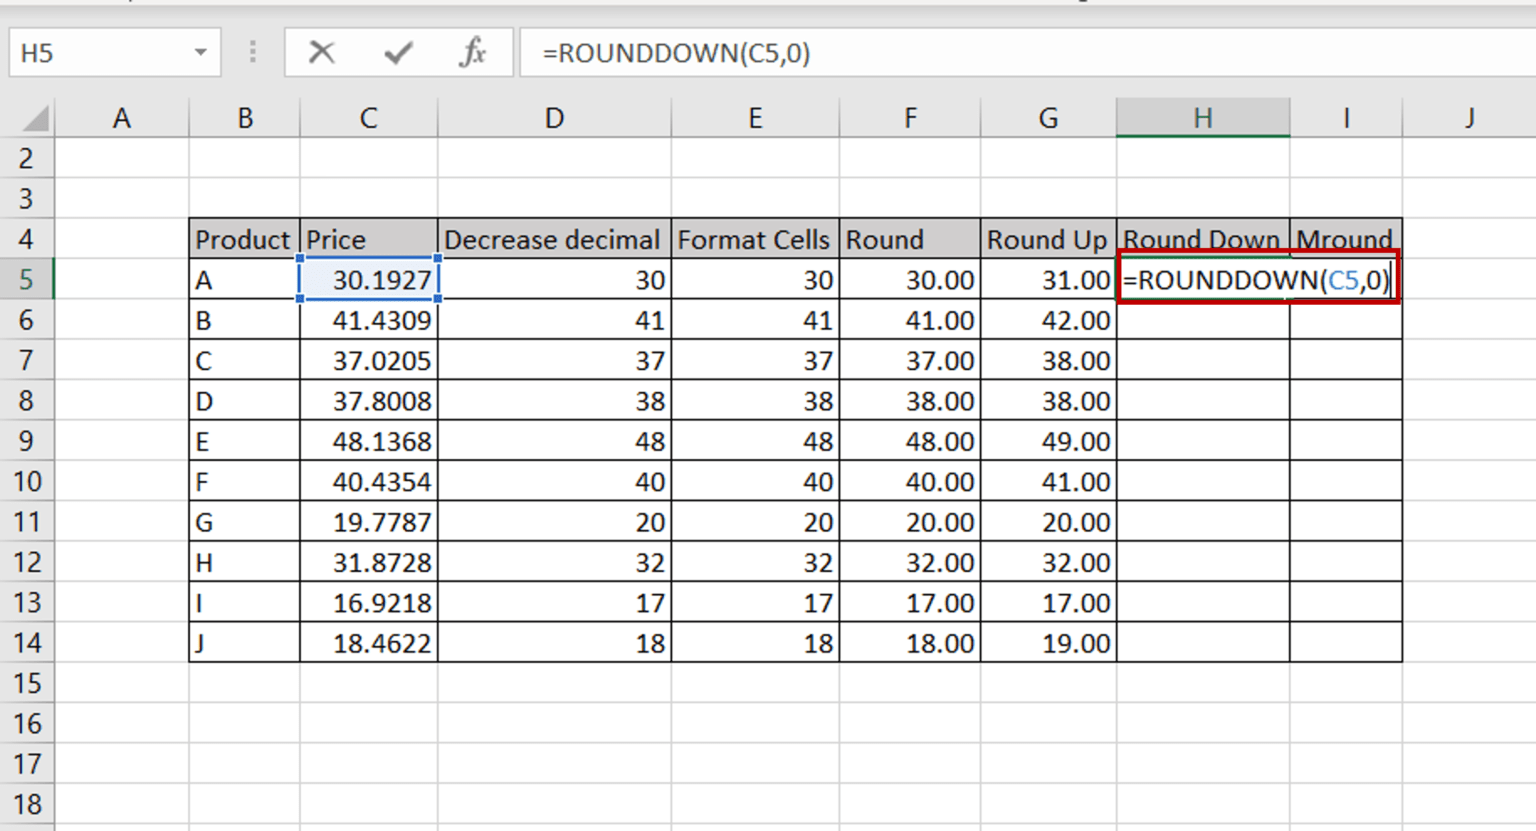Select the cell containing Product A
Image resolution: width=1536 pixels, height=831 pixels.
click(x=243, y=280)
